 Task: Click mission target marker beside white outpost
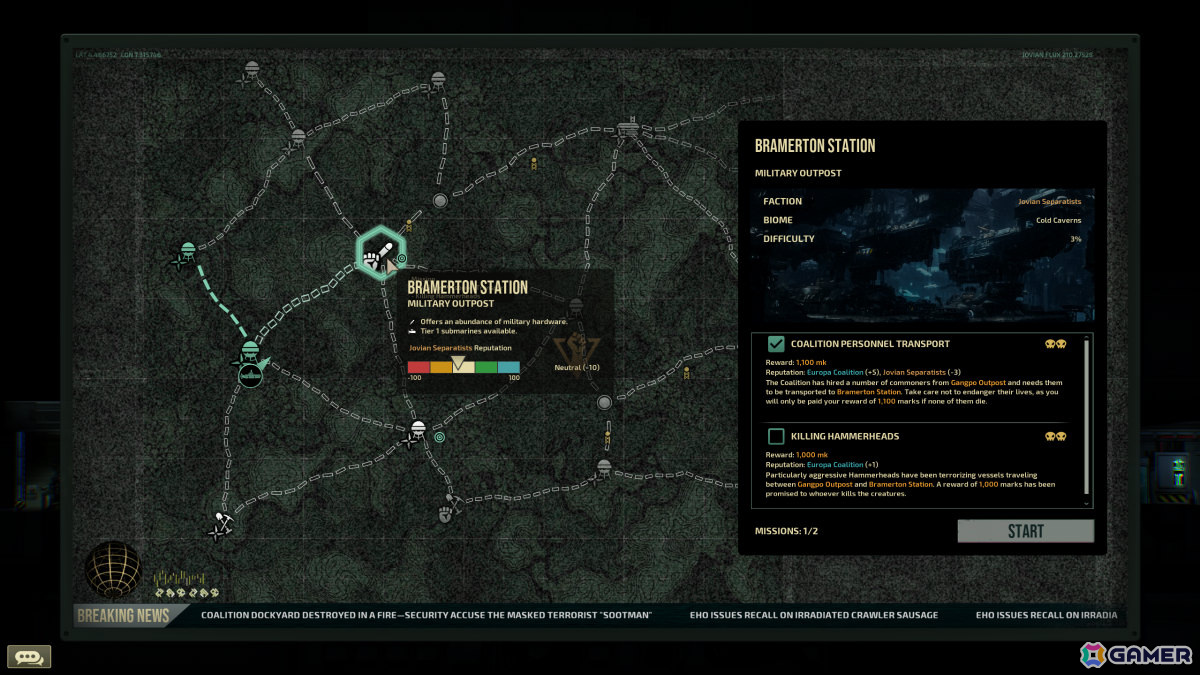(440, 437)
